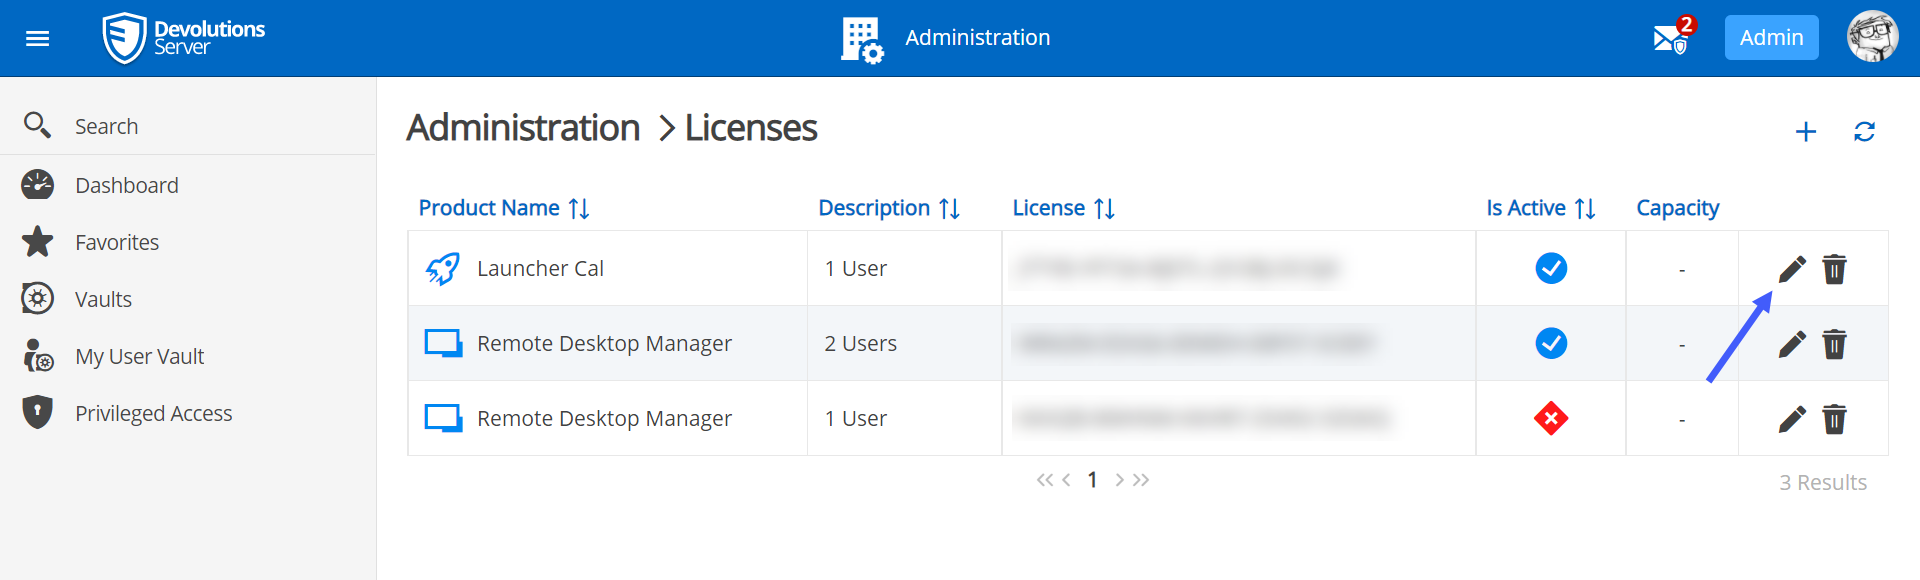Open the hamburger navigation menu
Viewport: 1920px width, 580px height.
pos(37,38)
